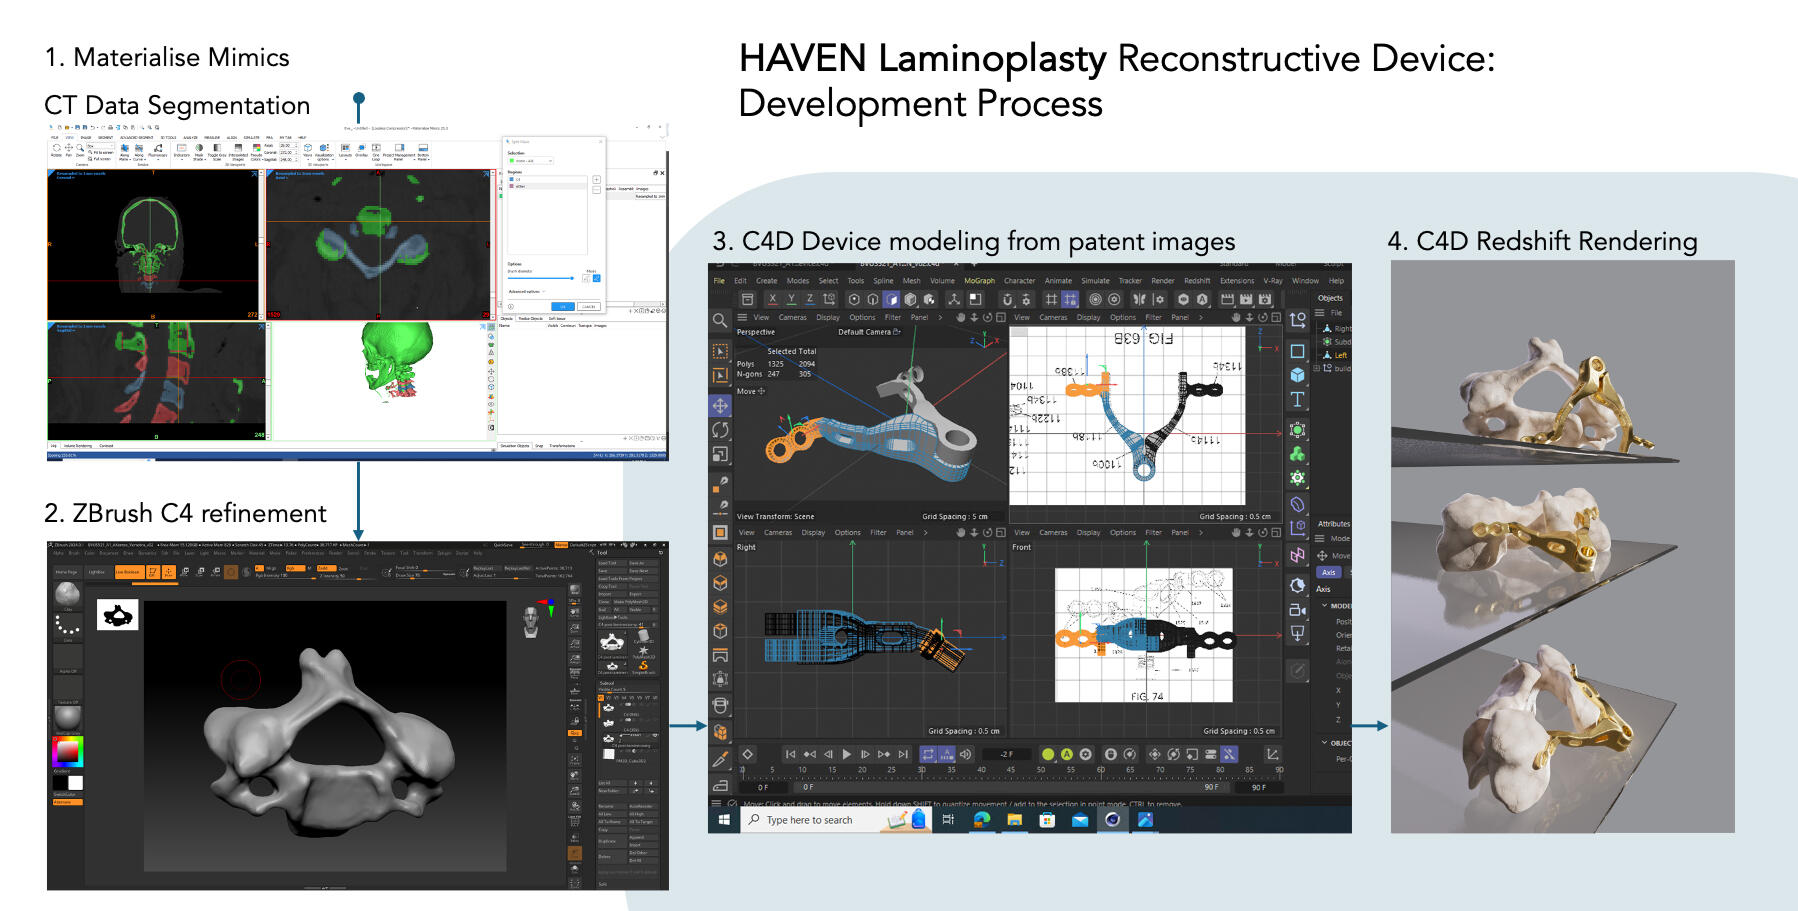Viewport: 1798px width, 911px height.
Task: Select the Move tool in Cinema 4D
Action: click(x=720, y=406)
